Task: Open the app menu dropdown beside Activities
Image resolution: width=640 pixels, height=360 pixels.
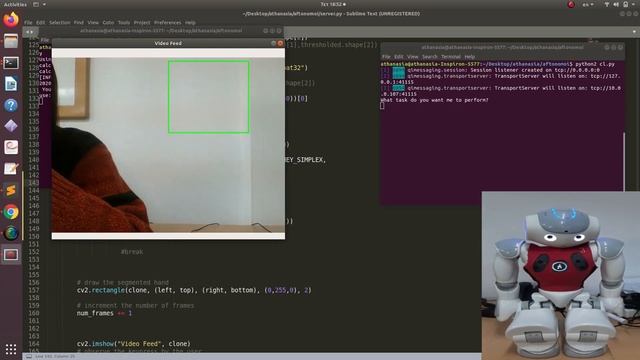Action: (39, 4)
